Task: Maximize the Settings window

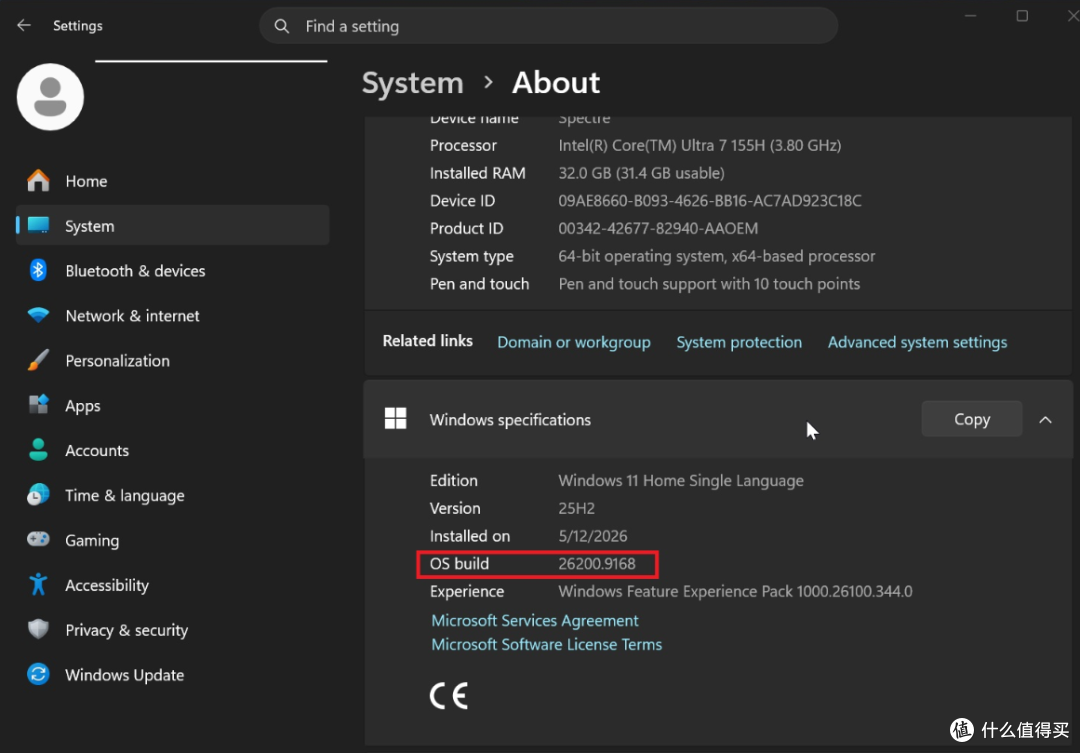Action: pyautogui.click(x=1022, y=16)
